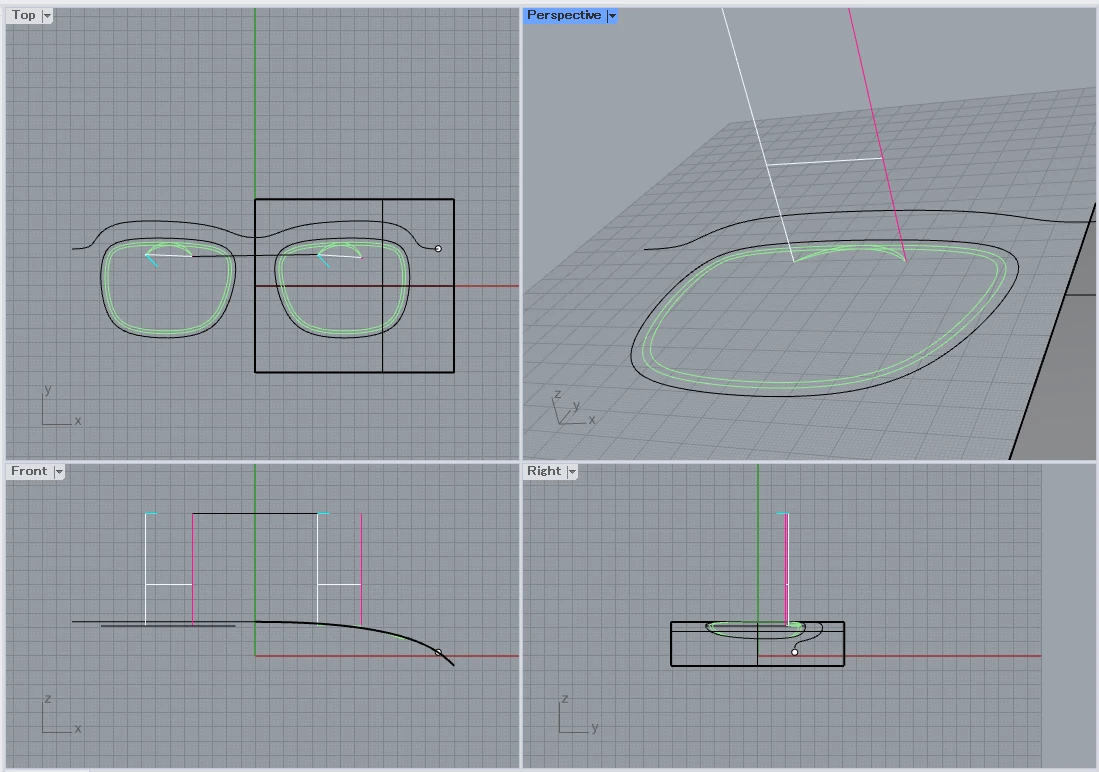This screenshot has height=772, width=1099.
Task: Select the circular point marker in Top viewport
Action: coord(438,248)
